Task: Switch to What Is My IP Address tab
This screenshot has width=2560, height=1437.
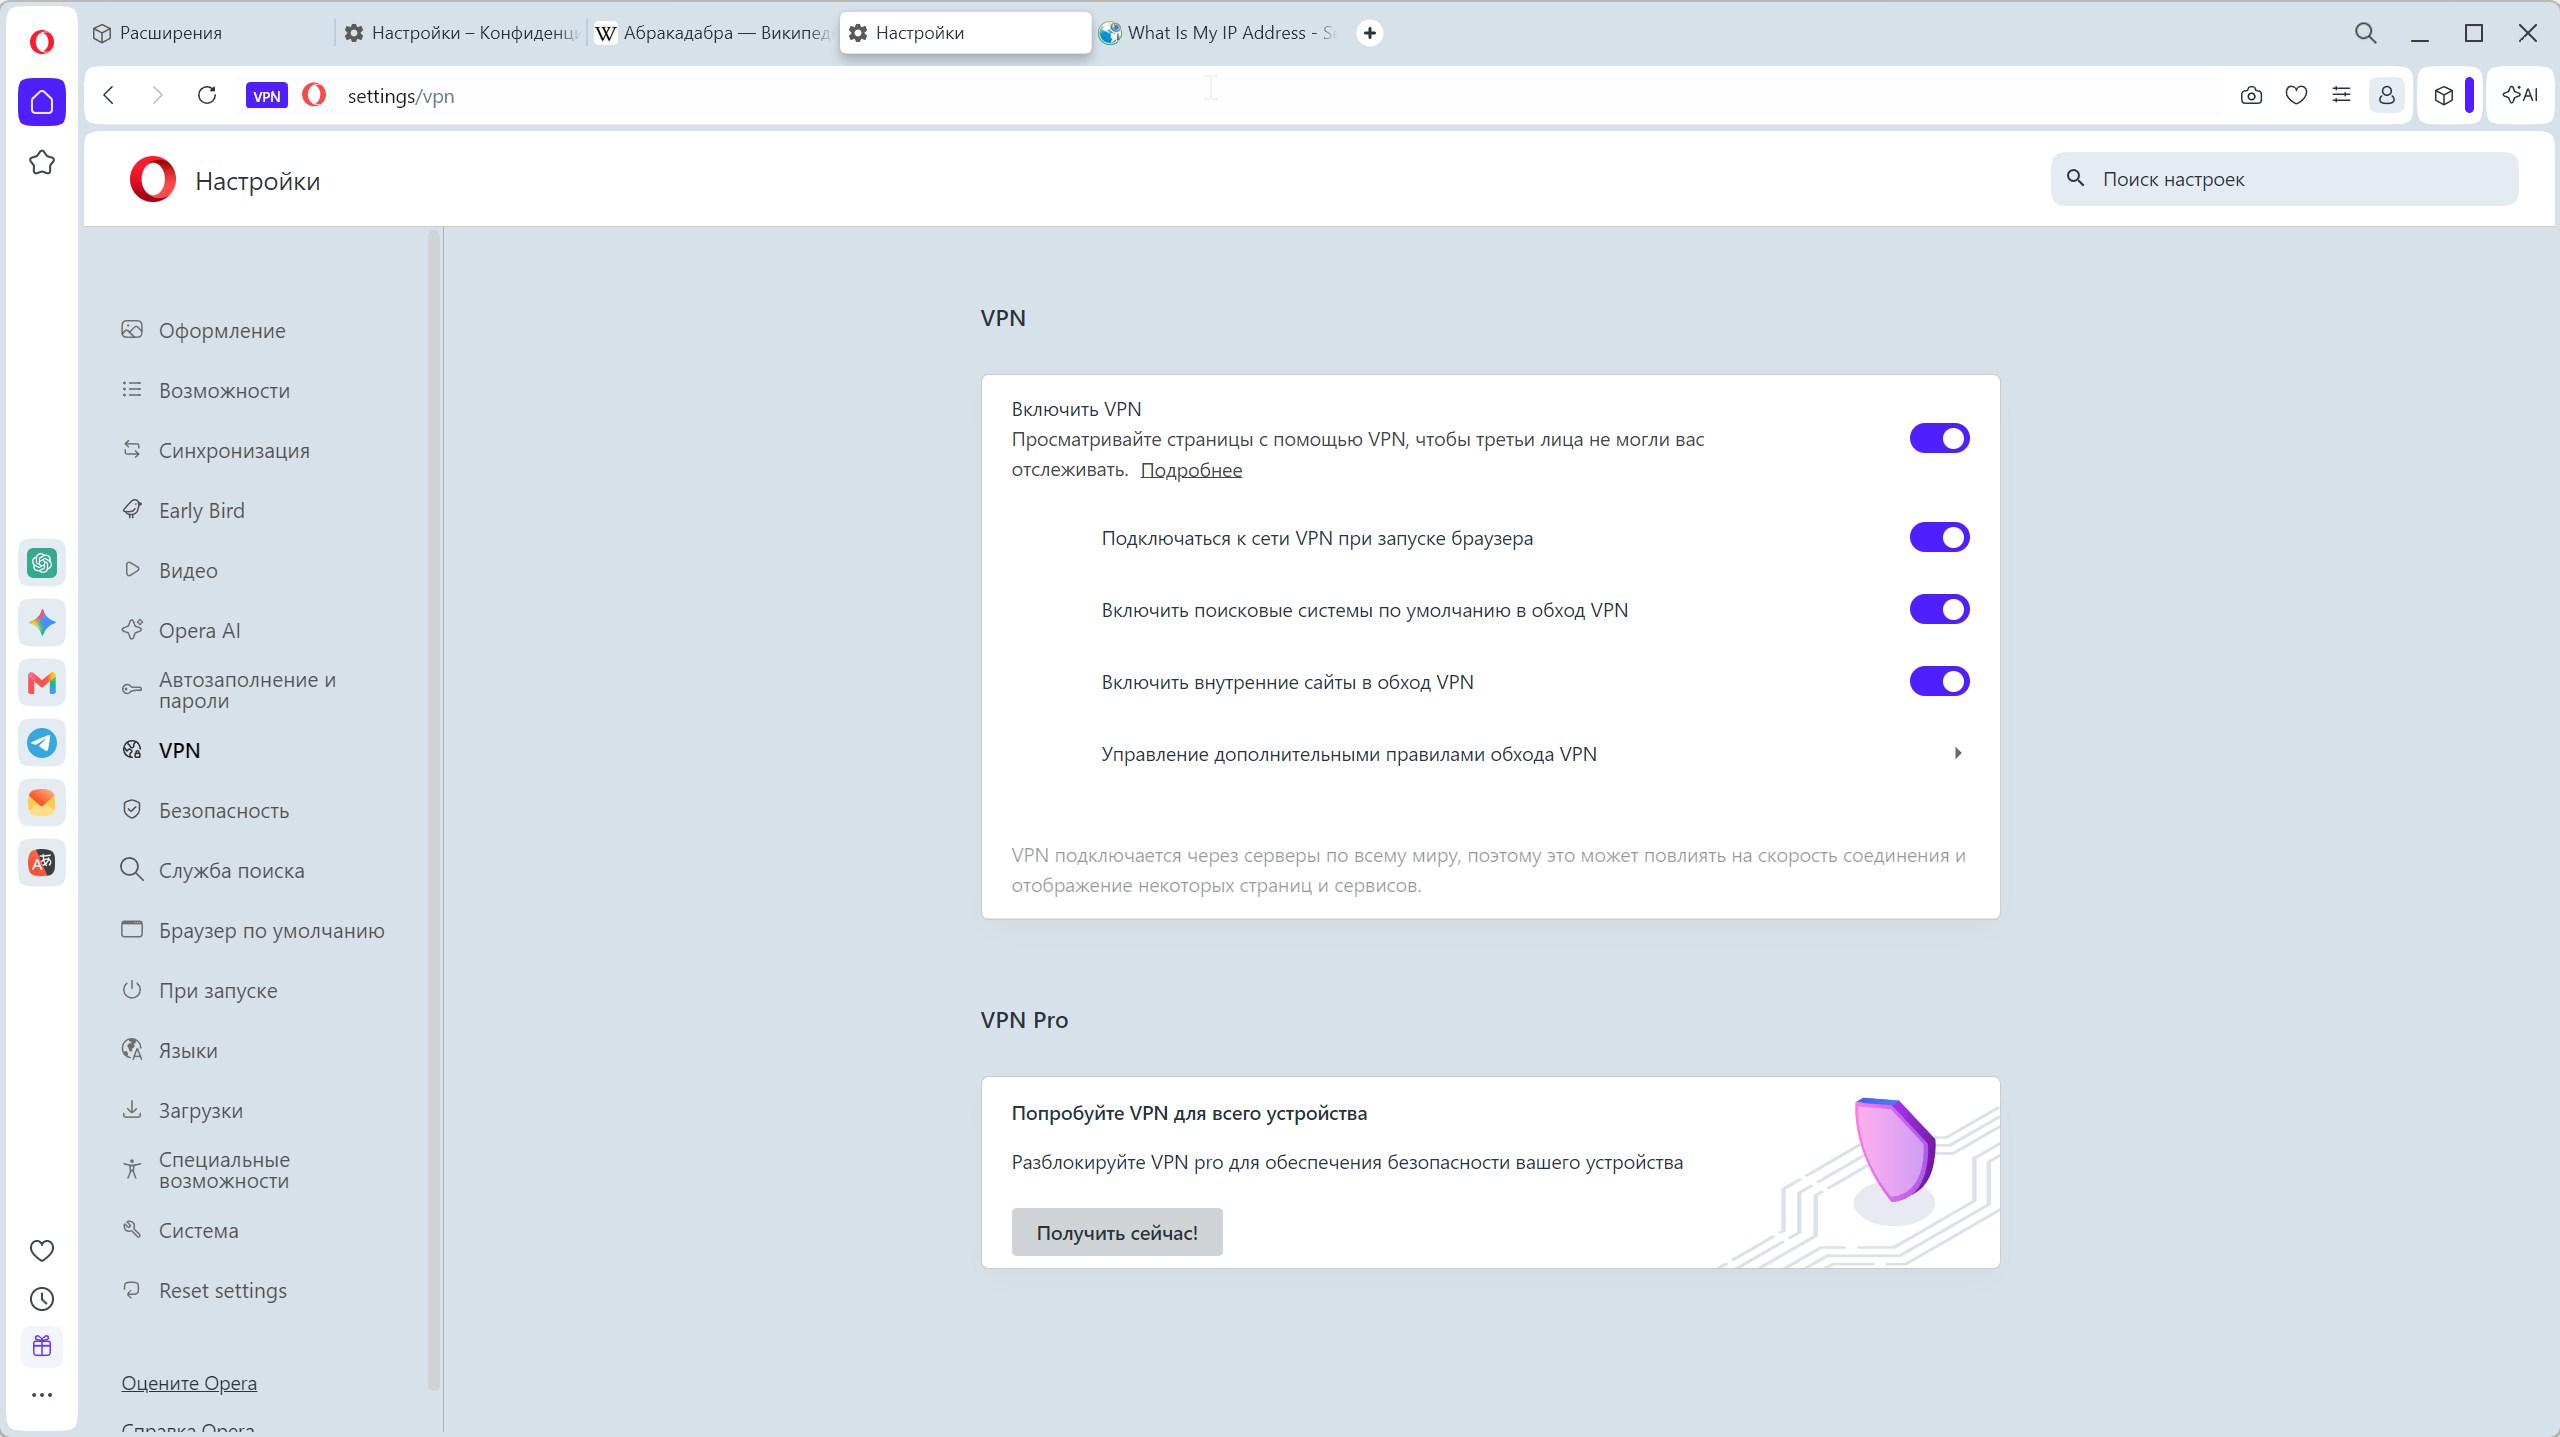Action: coord(1218,33)
